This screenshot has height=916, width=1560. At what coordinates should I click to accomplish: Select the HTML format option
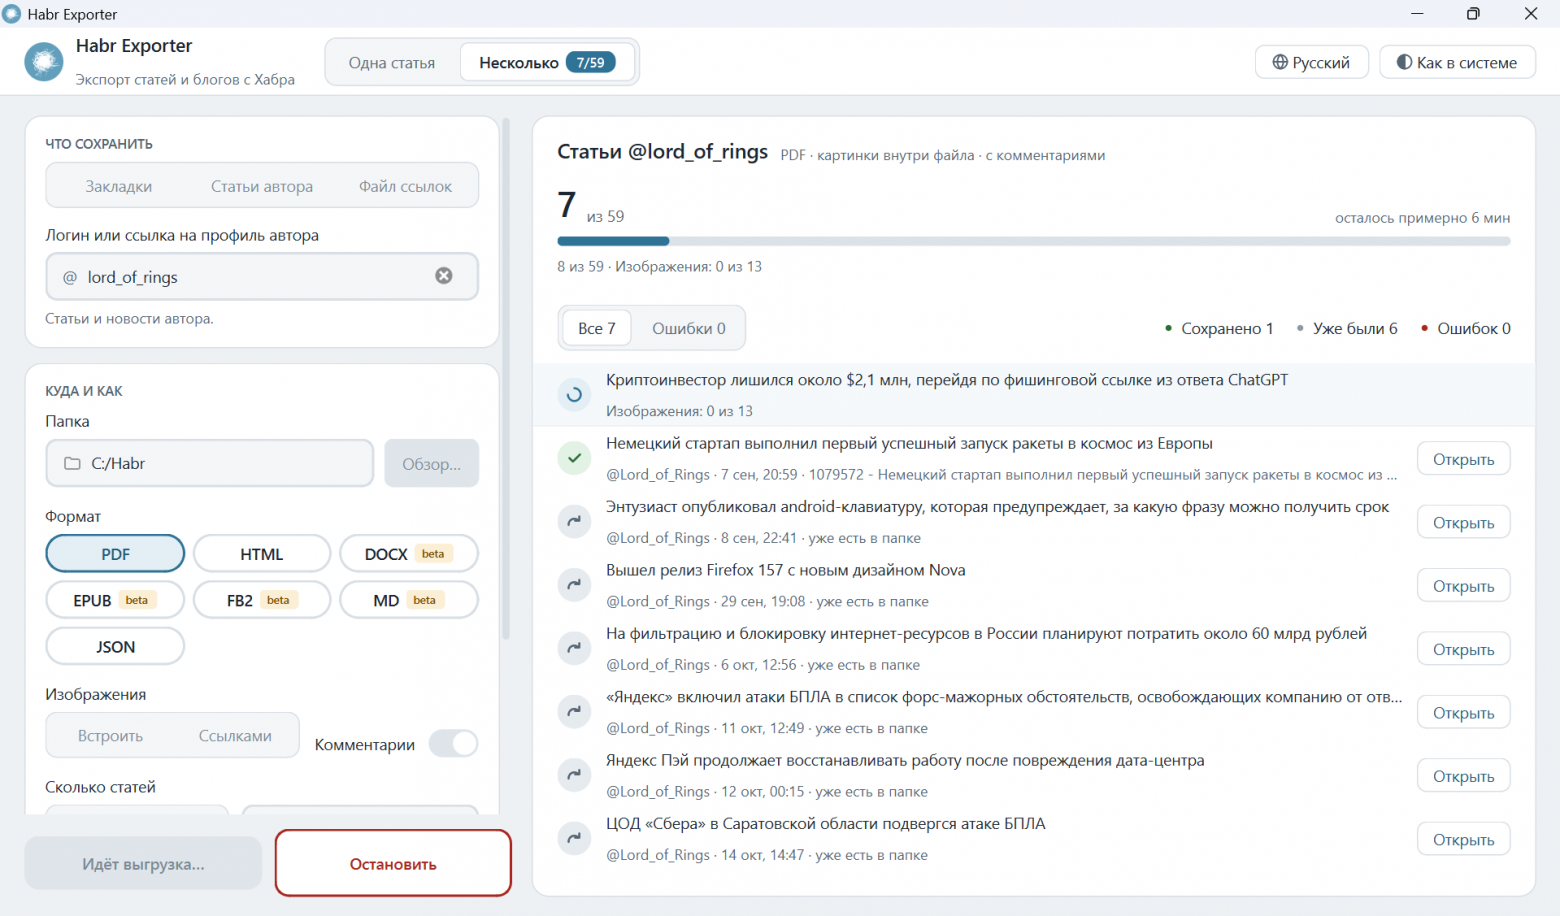pos(262,553)
